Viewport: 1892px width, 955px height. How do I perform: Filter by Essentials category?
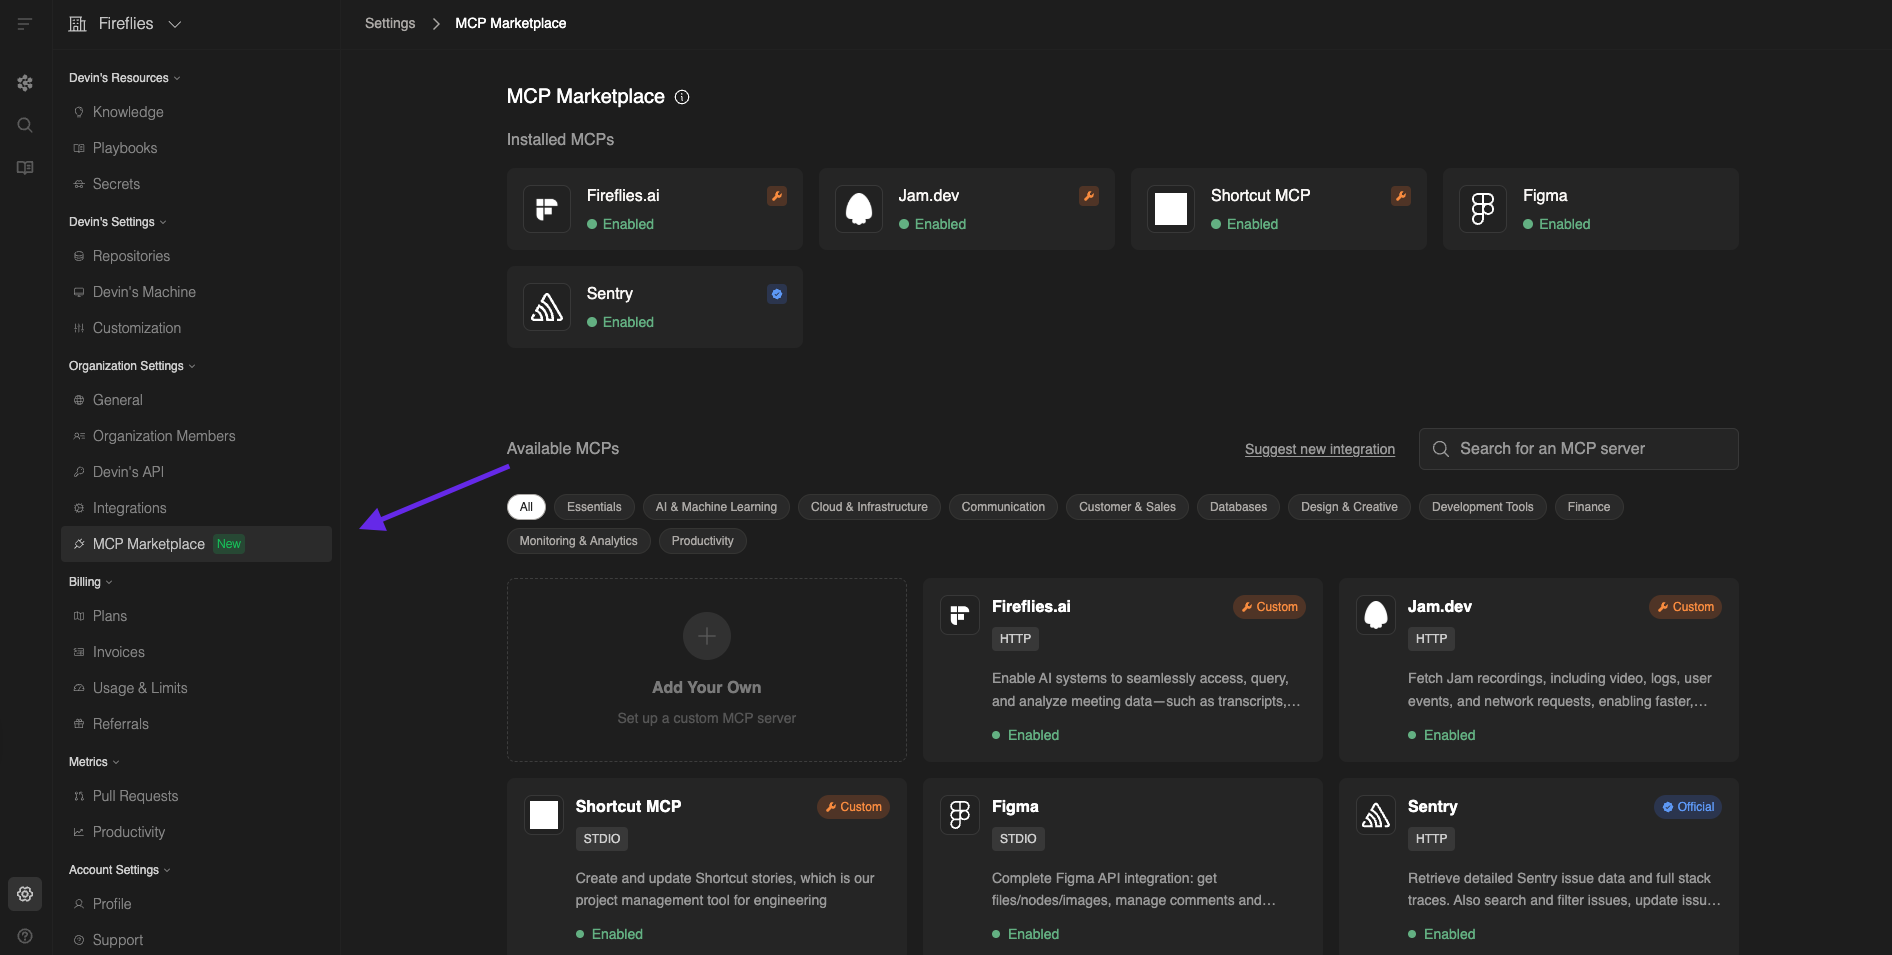[x=594, y=507]
